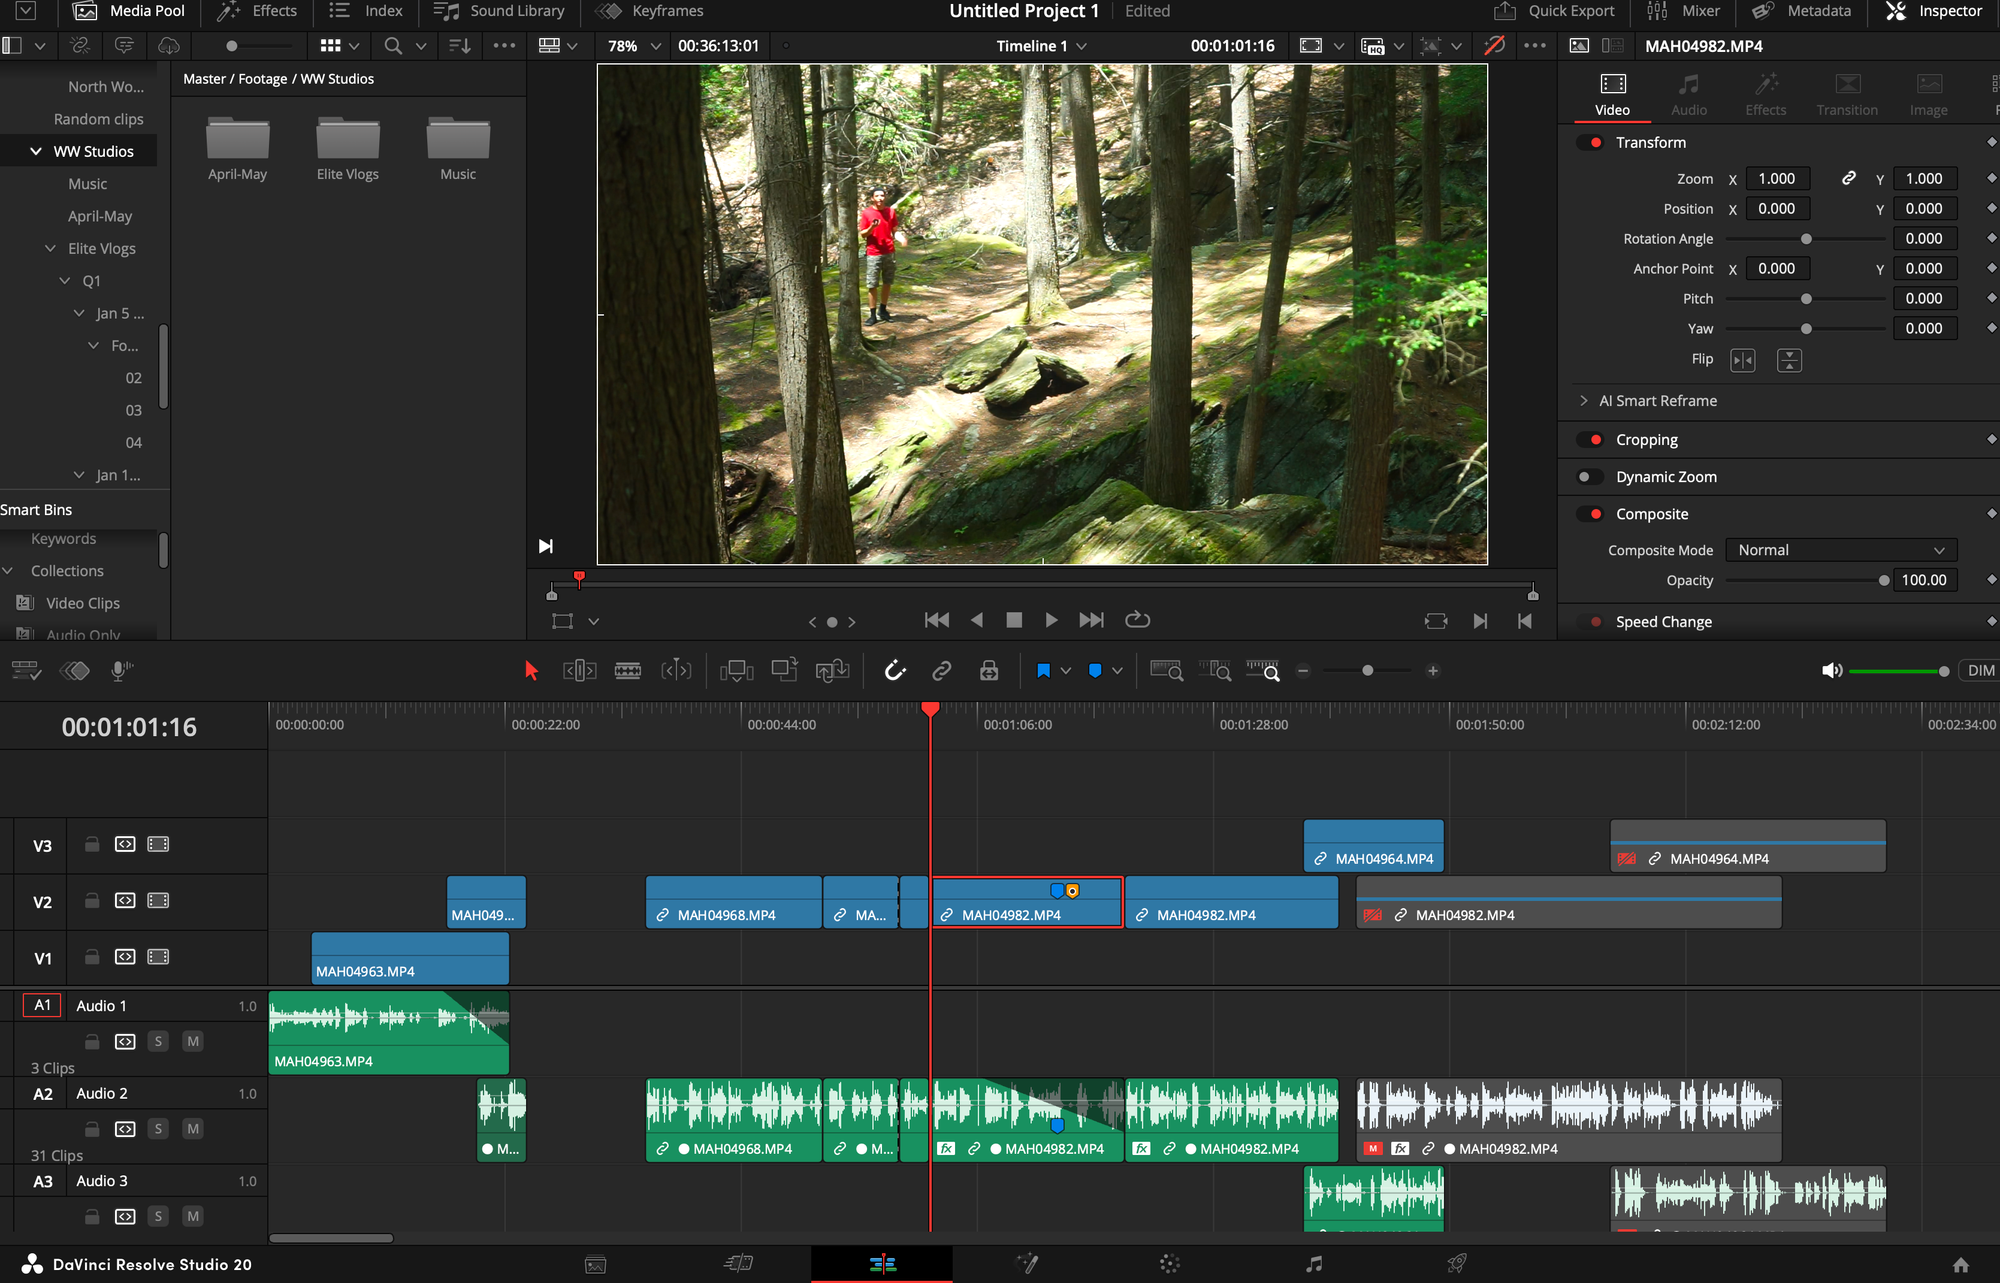This screenshot has height=1283, width=2000.
Task: Click the DIM audio button
Action: 1980,671
